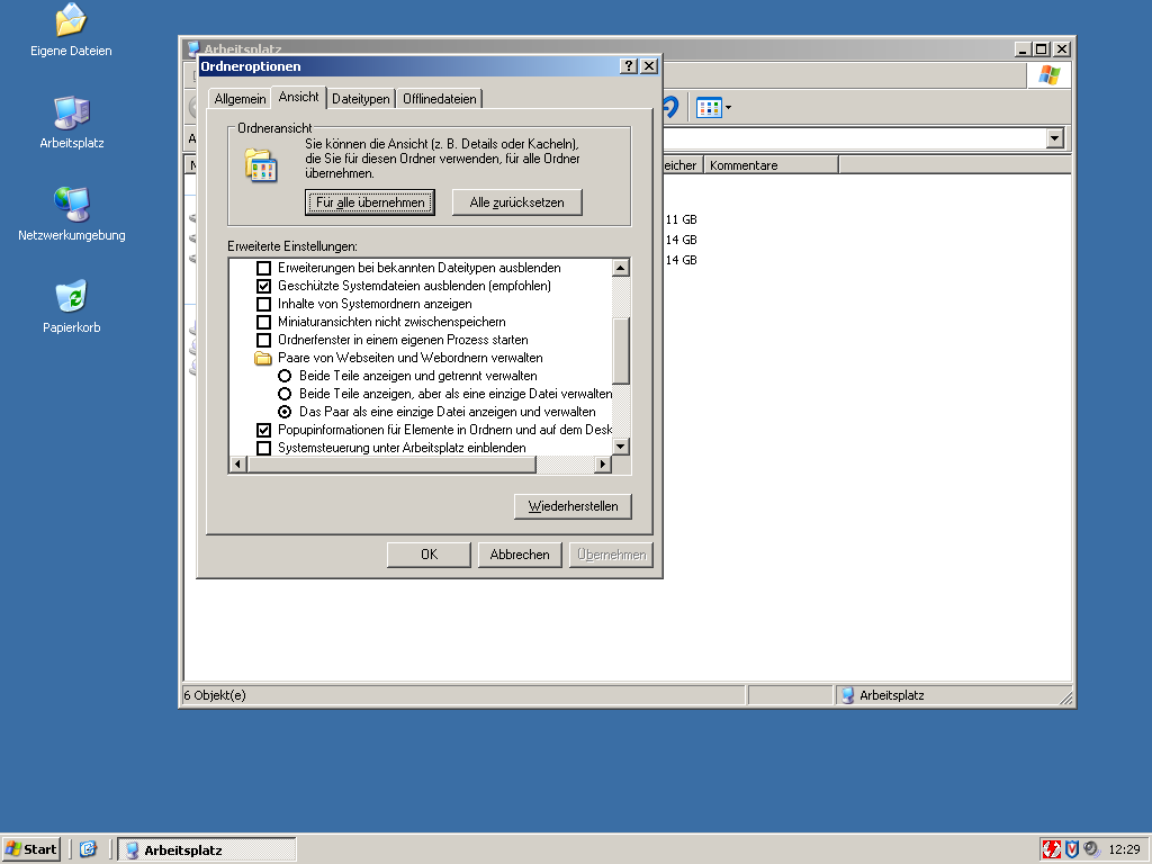Open the address bar dropdown in Arbeitsplatz
Viewport: 1152px width, 864px height.
[1055, 138]
